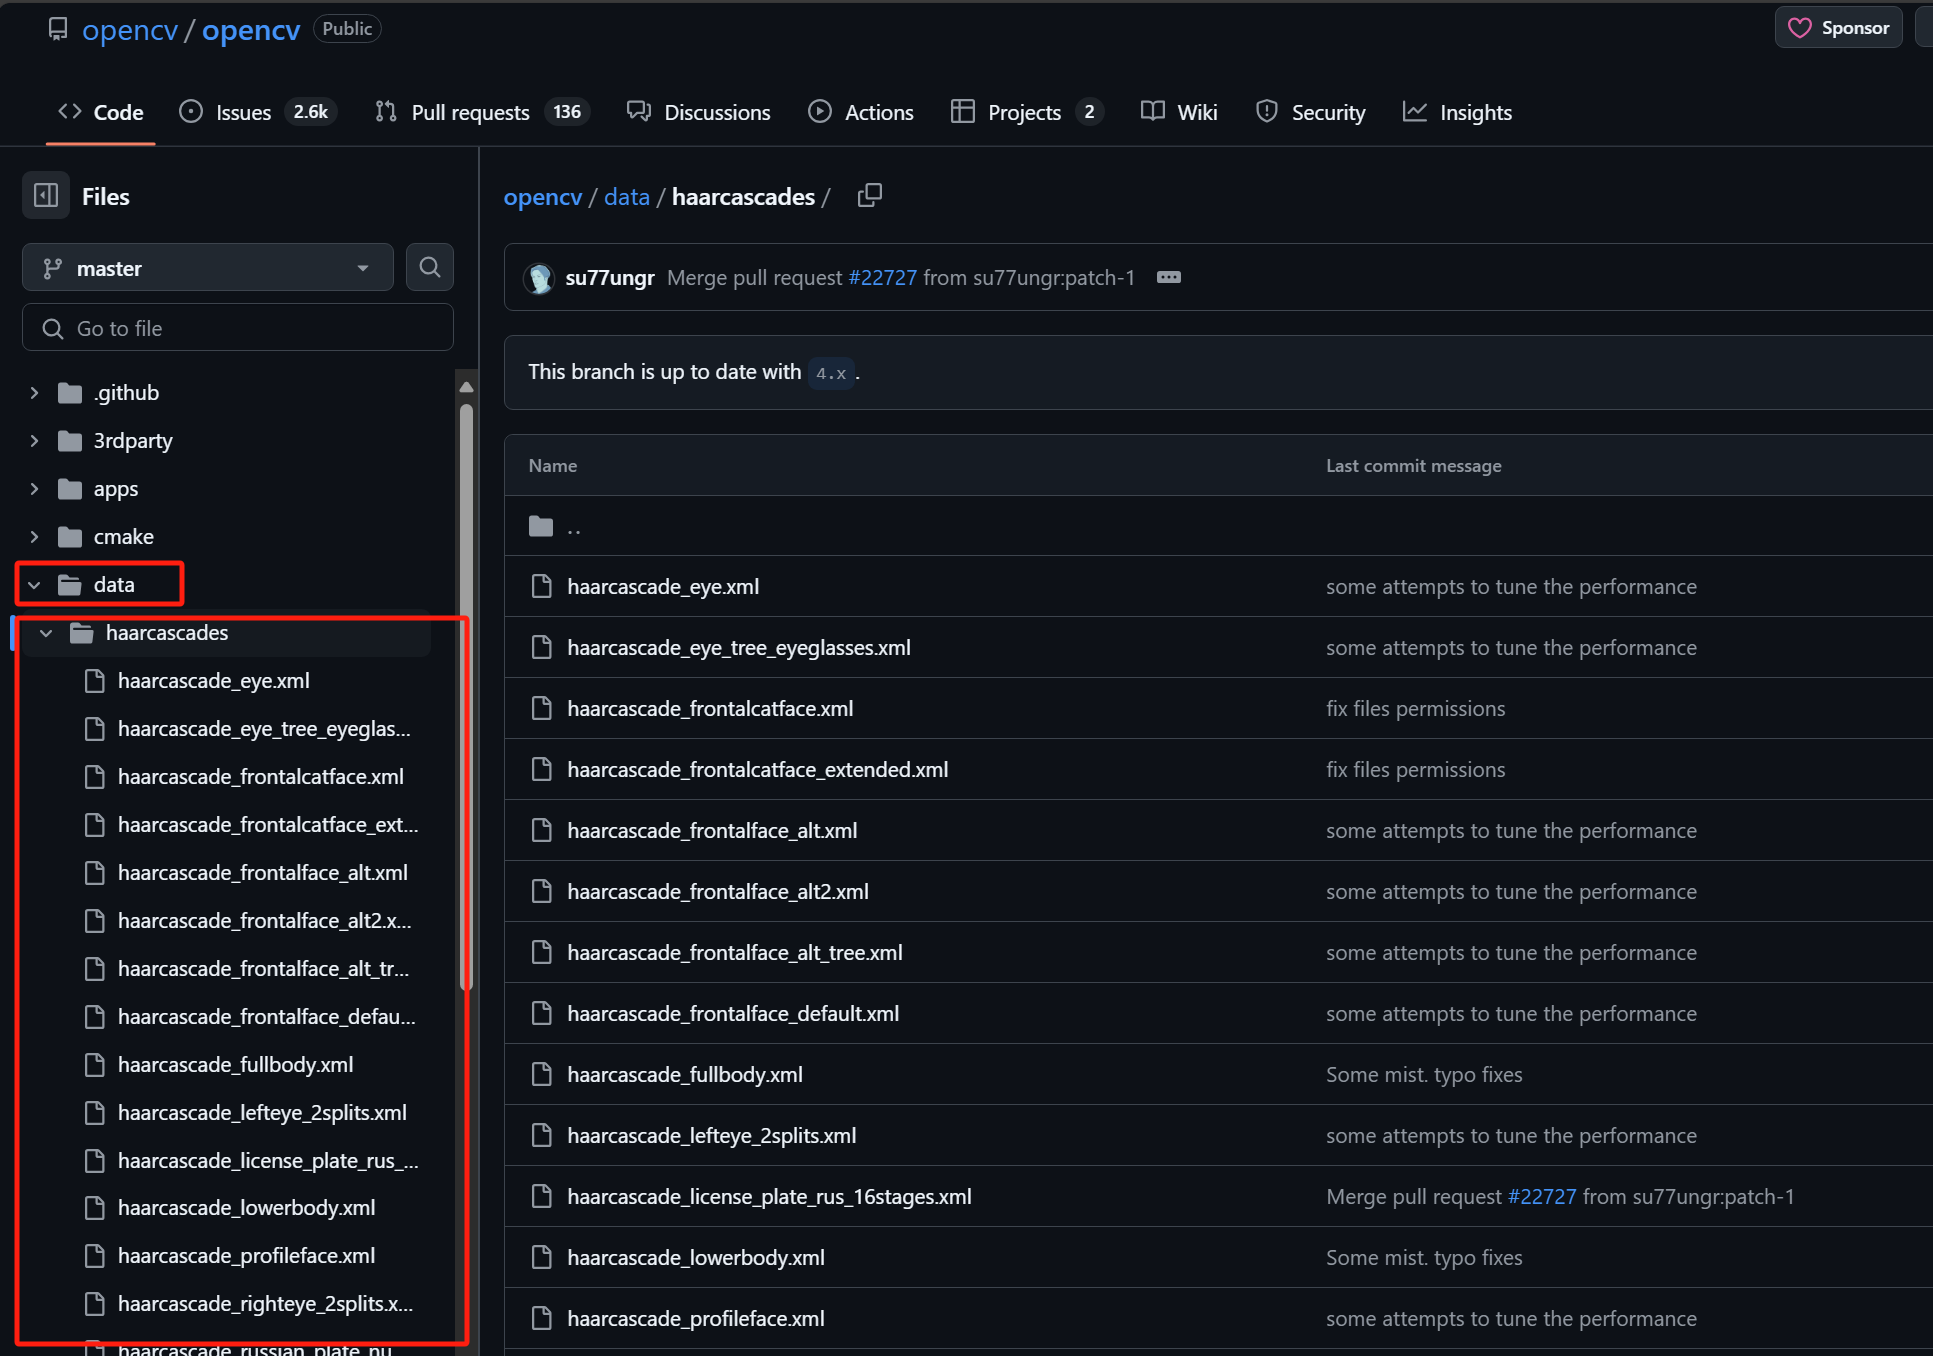This screenshot has height=1356, width=1933.
Task: Open the master branch dropdown
Action: pos(208,268)
